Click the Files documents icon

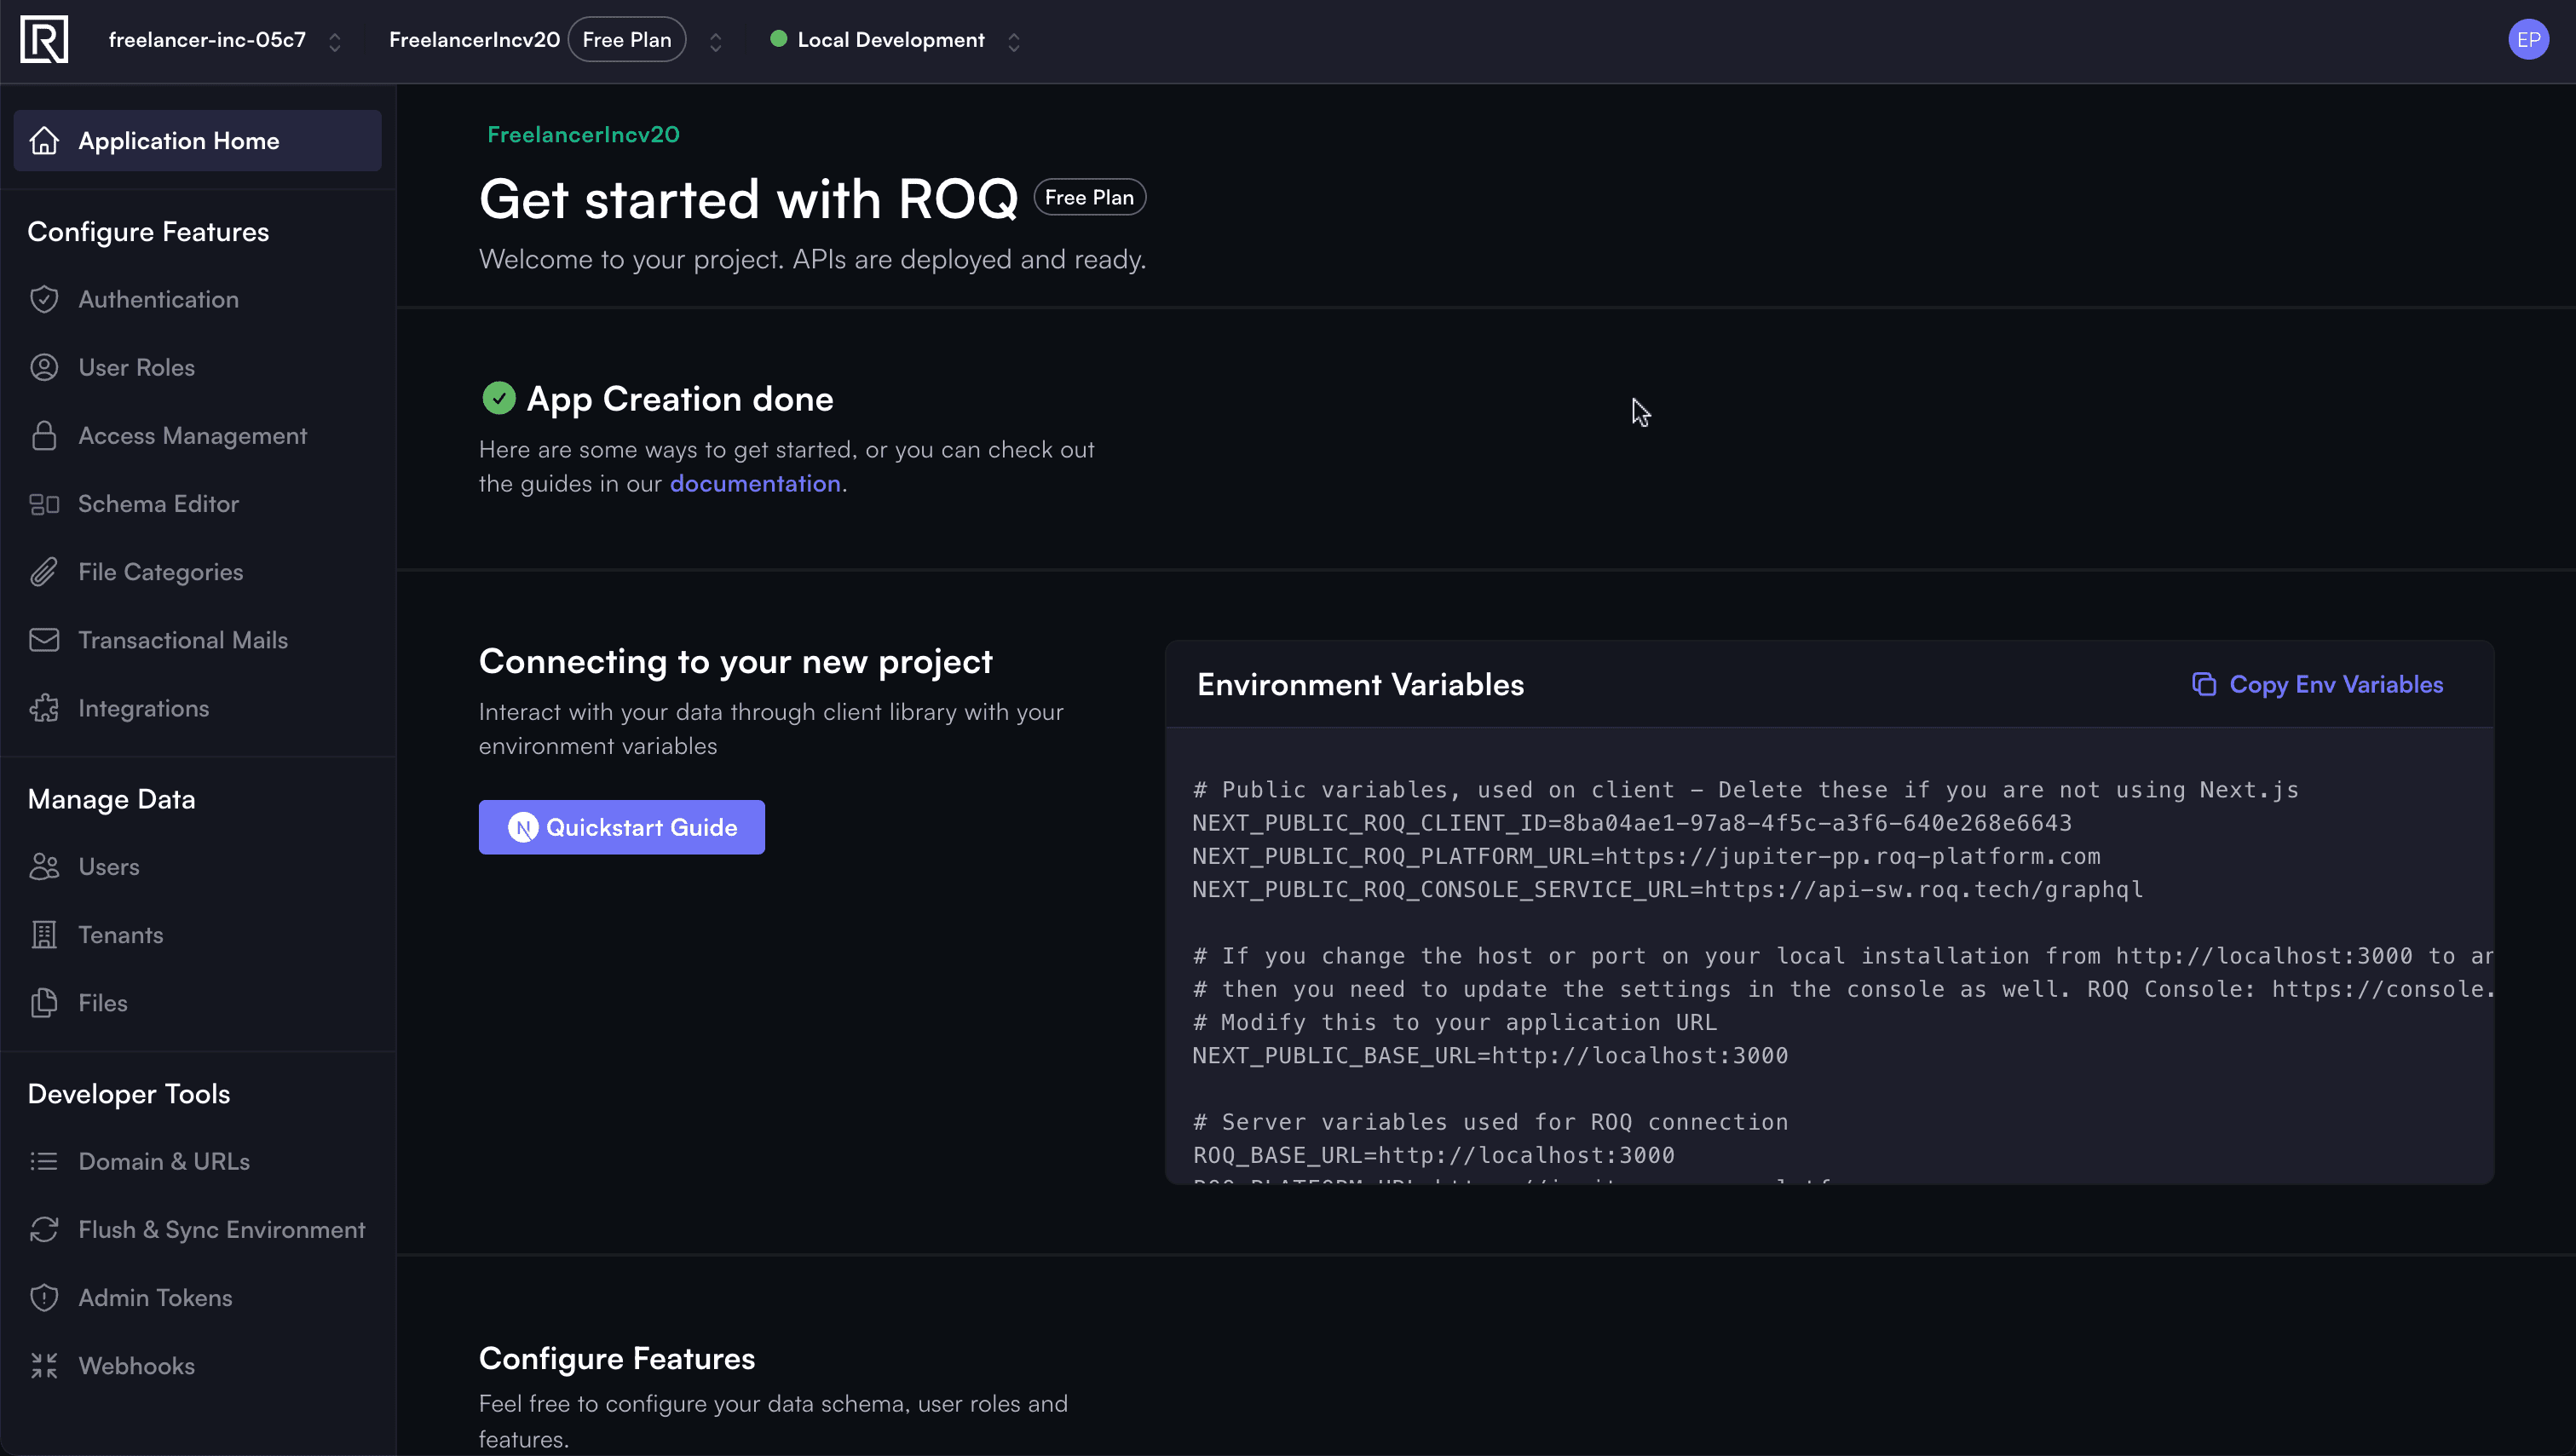tap(44, 1003)
